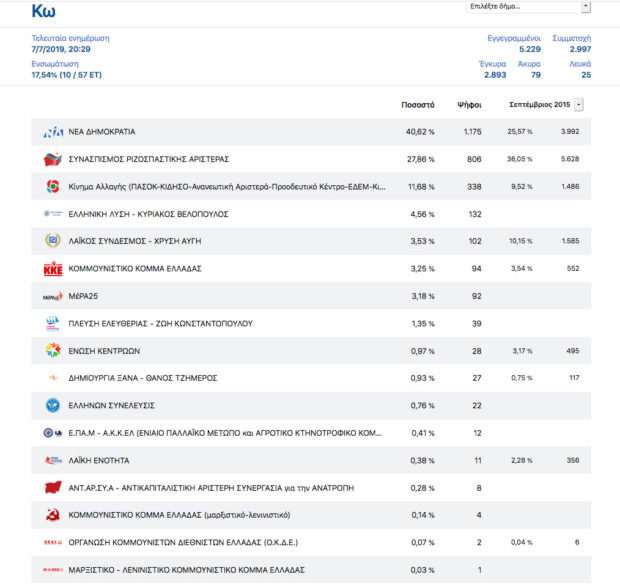Click the Ελληνική Λύση party logo
Viewport: 620px width, 588px height.
tap(53, 214)
